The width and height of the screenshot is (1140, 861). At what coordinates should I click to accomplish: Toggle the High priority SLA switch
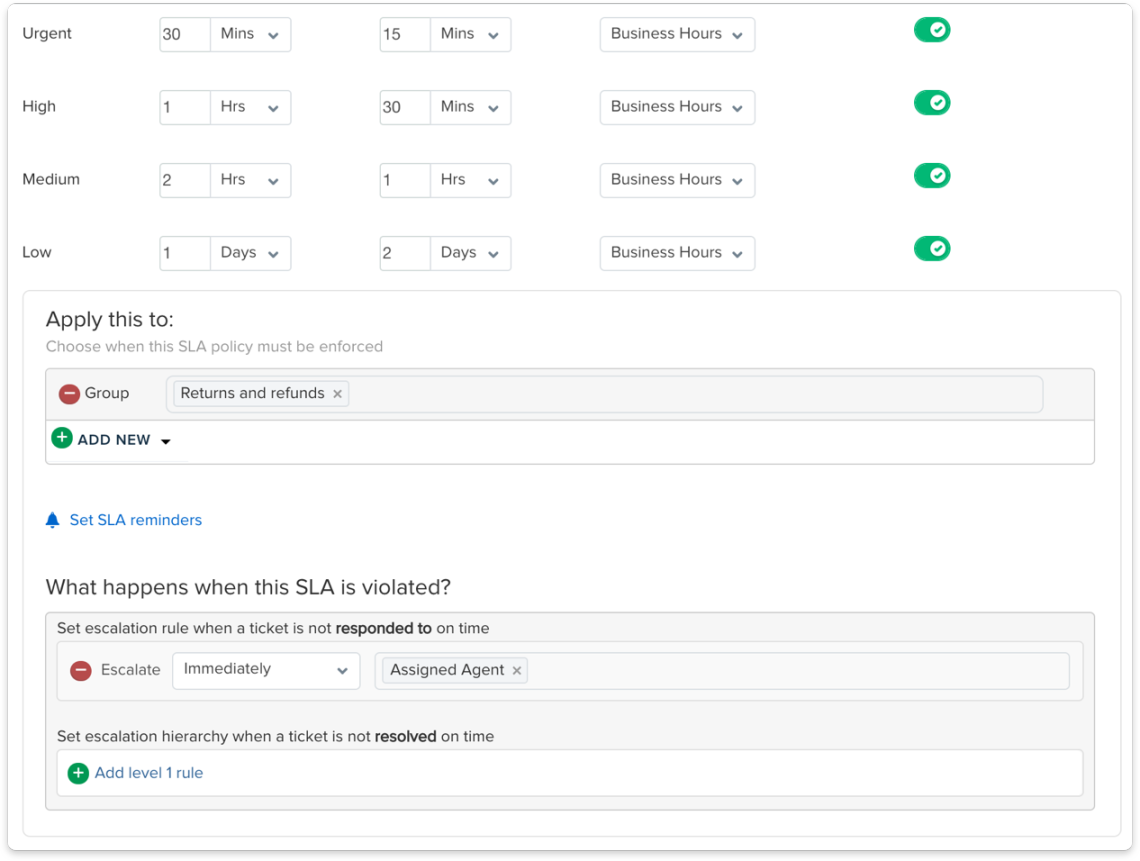[x=931, y=102]
